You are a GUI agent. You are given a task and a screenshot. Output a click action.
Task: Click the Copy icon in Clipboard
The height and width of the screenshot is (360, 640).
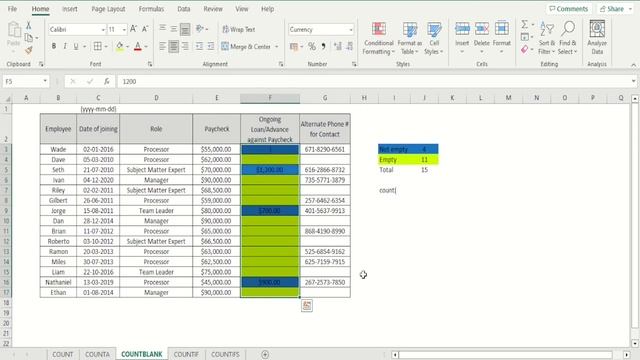click(x=29, y=38)
